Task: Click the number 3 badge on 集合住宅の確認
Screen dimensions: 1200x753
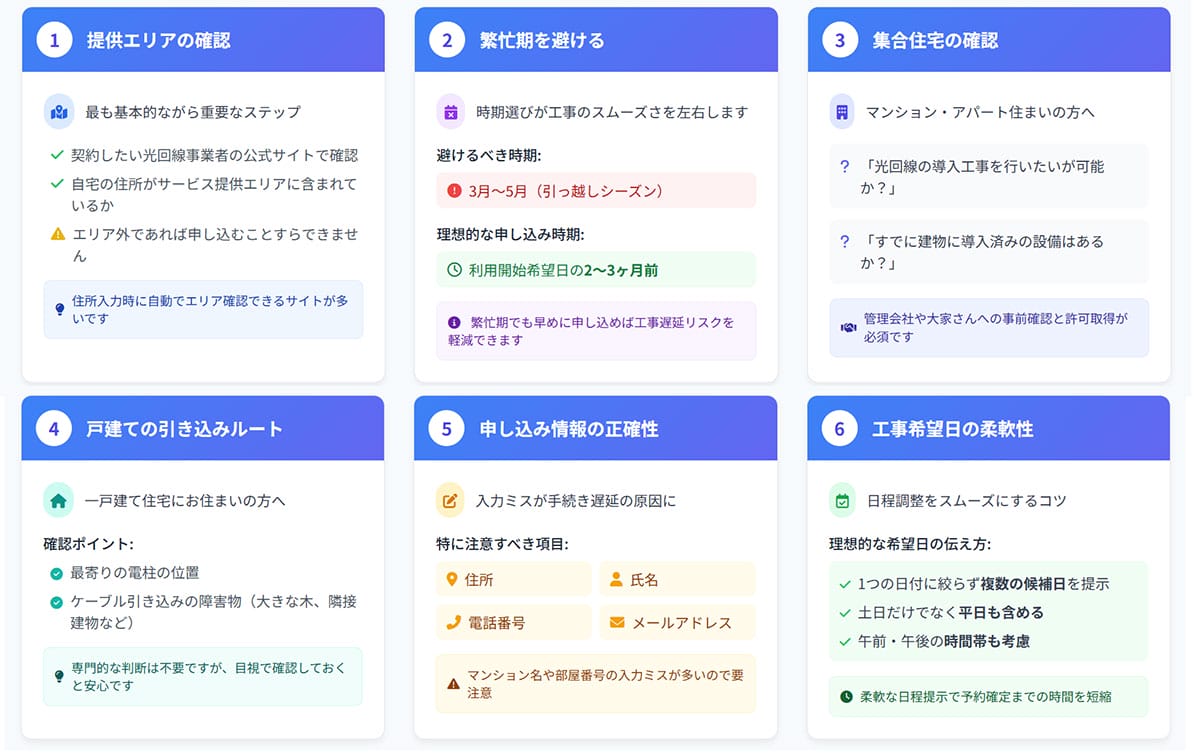Action: (x=839, y=40)
